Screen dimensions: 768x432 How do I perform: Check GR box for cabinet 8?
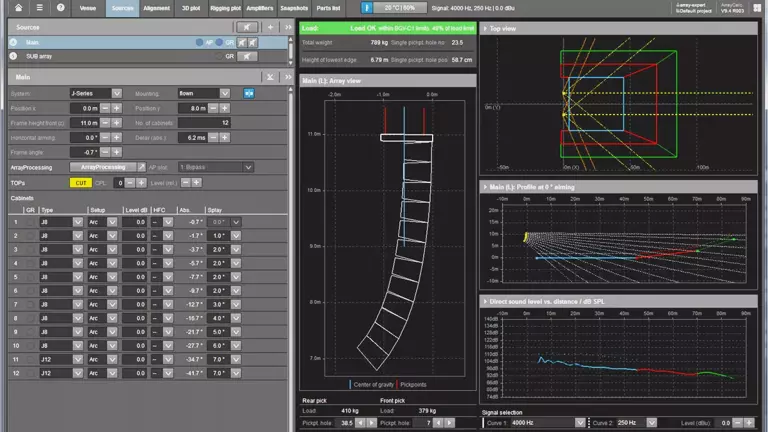coord(30,318)
